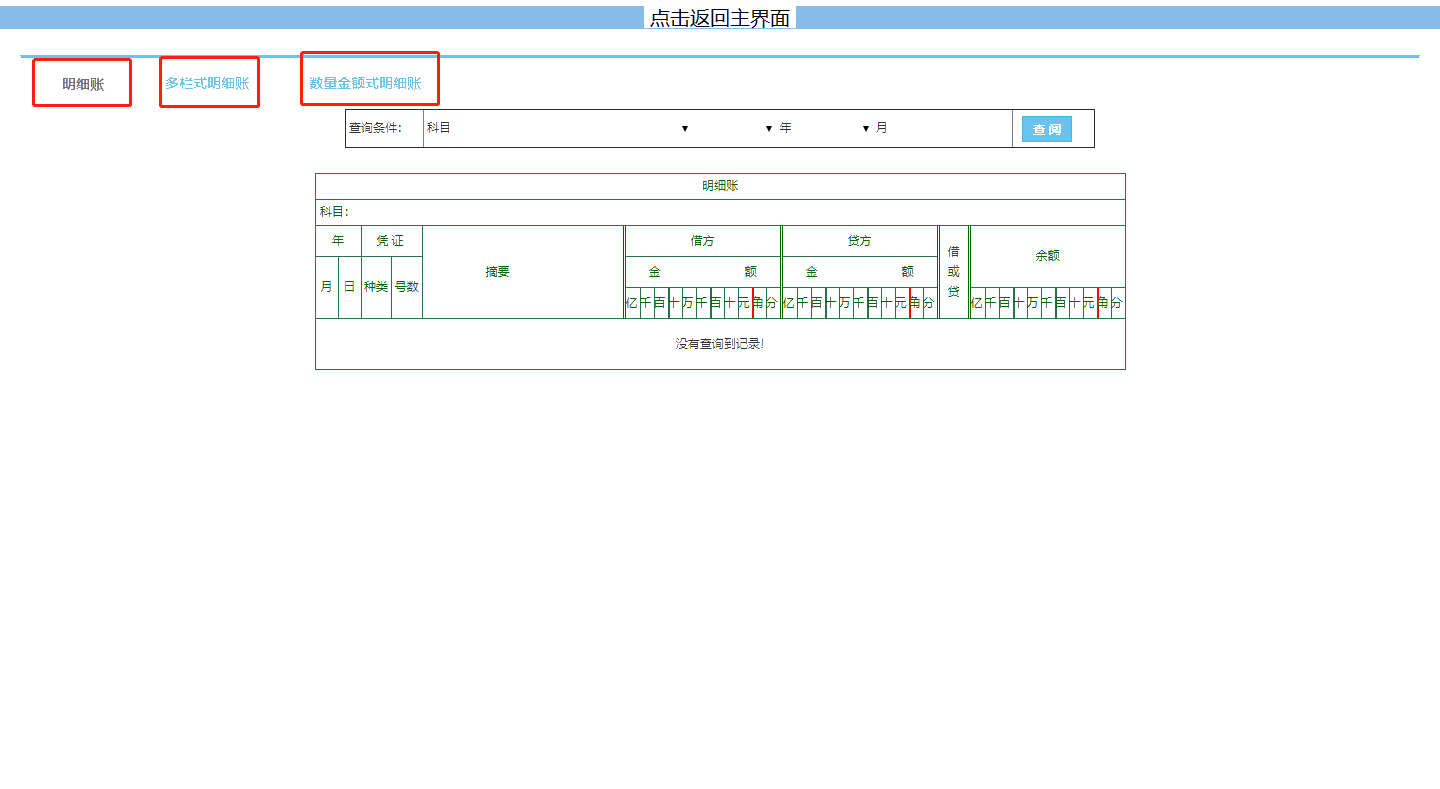Image resolution: width=1440 pixels, height=789 pixels.
Task: Select the 号数 sub-header cell
Action: pos(406,287)
